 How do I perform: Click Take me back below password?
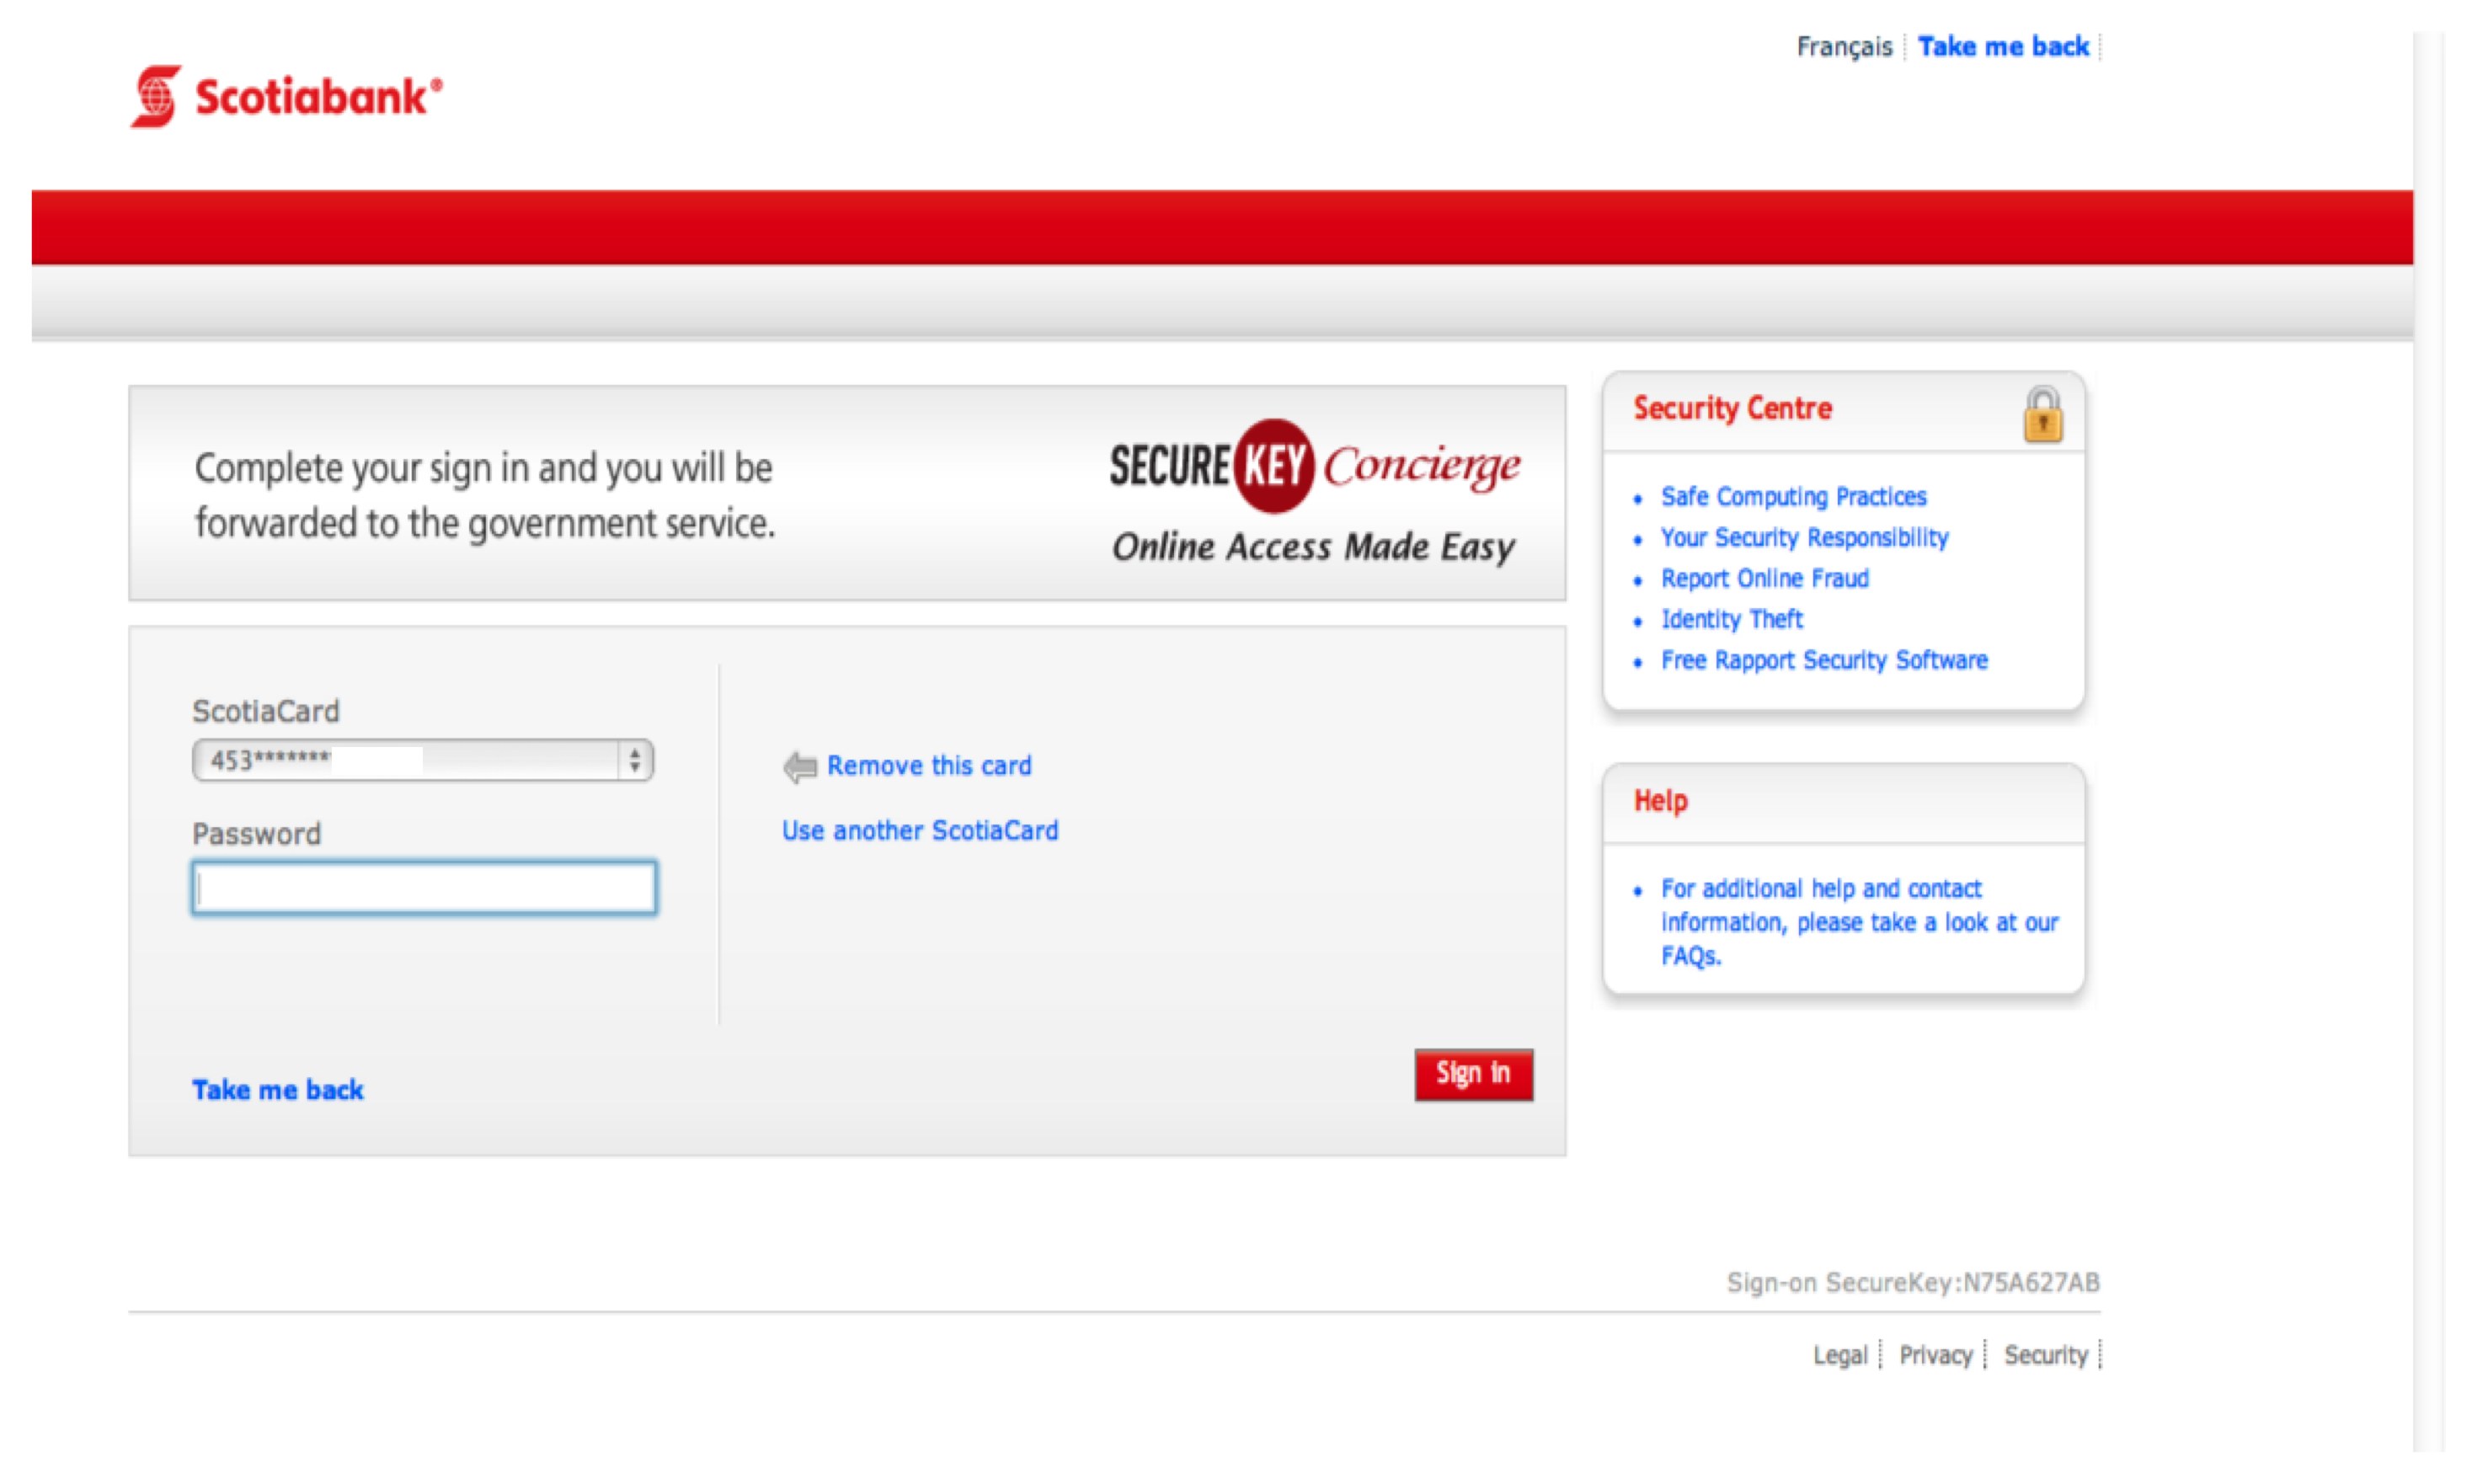click(x=277, y=1090)
